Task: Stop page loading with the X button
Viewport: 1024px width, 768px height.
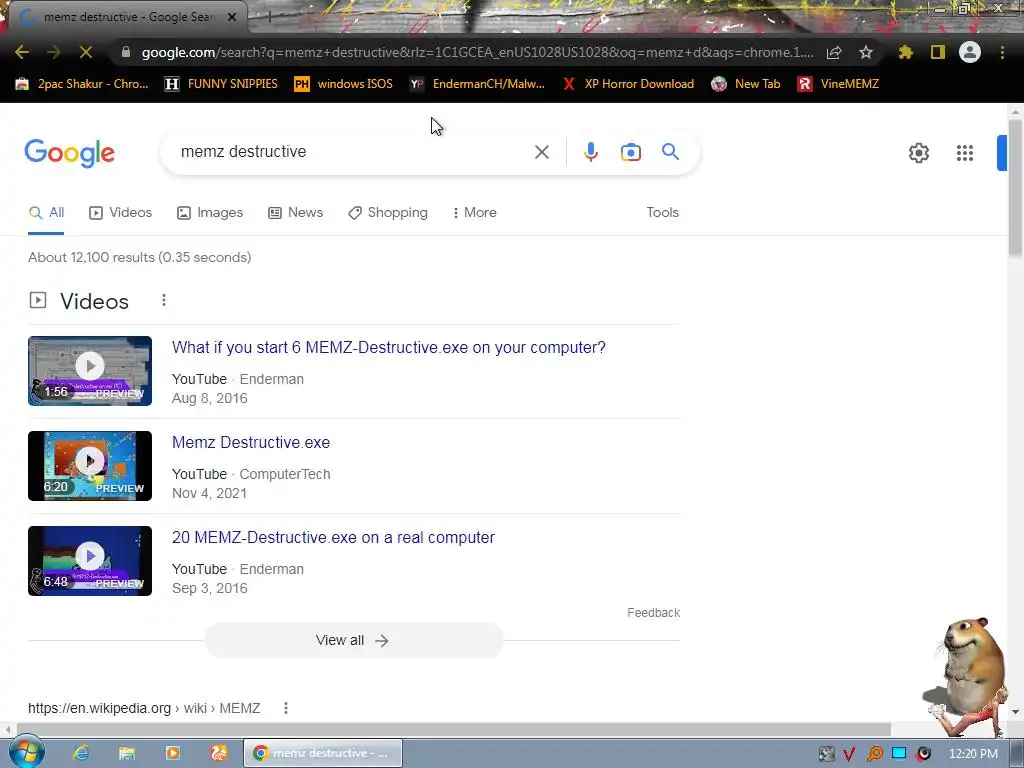Action: [x=86, y=52]
